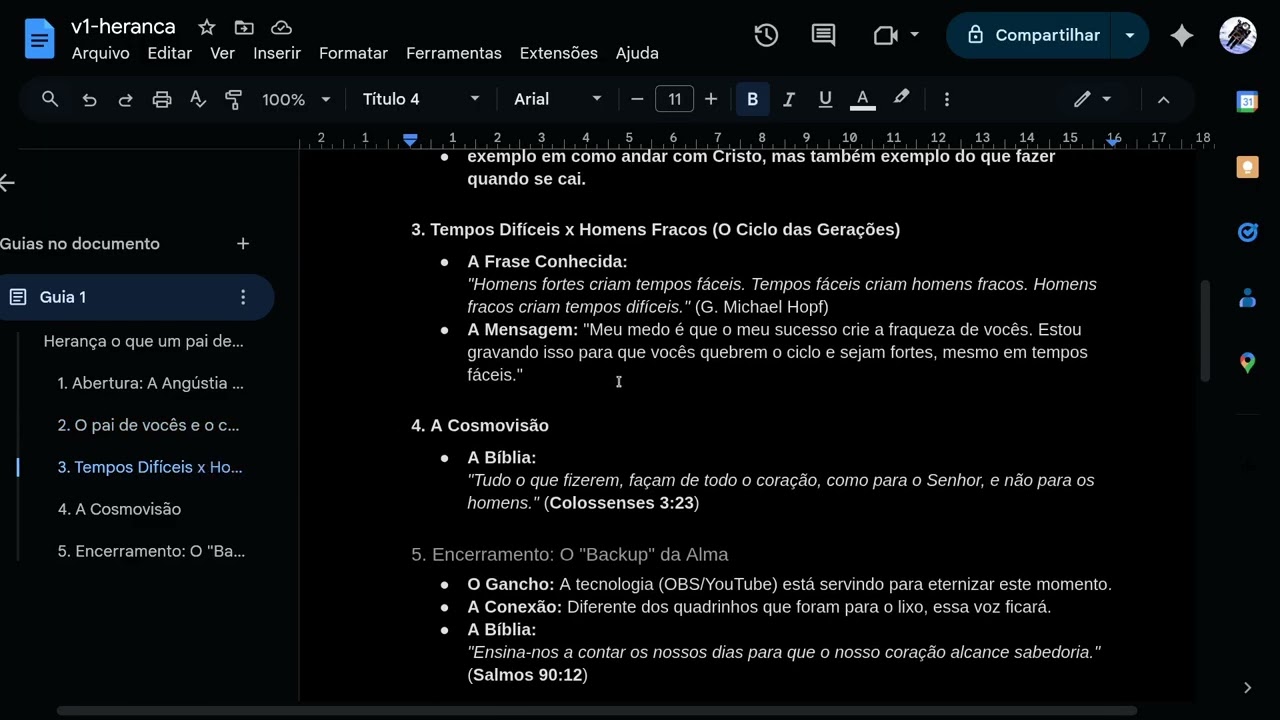Click the font size input field
The image size is (1280, 720).
pos(674,99)
